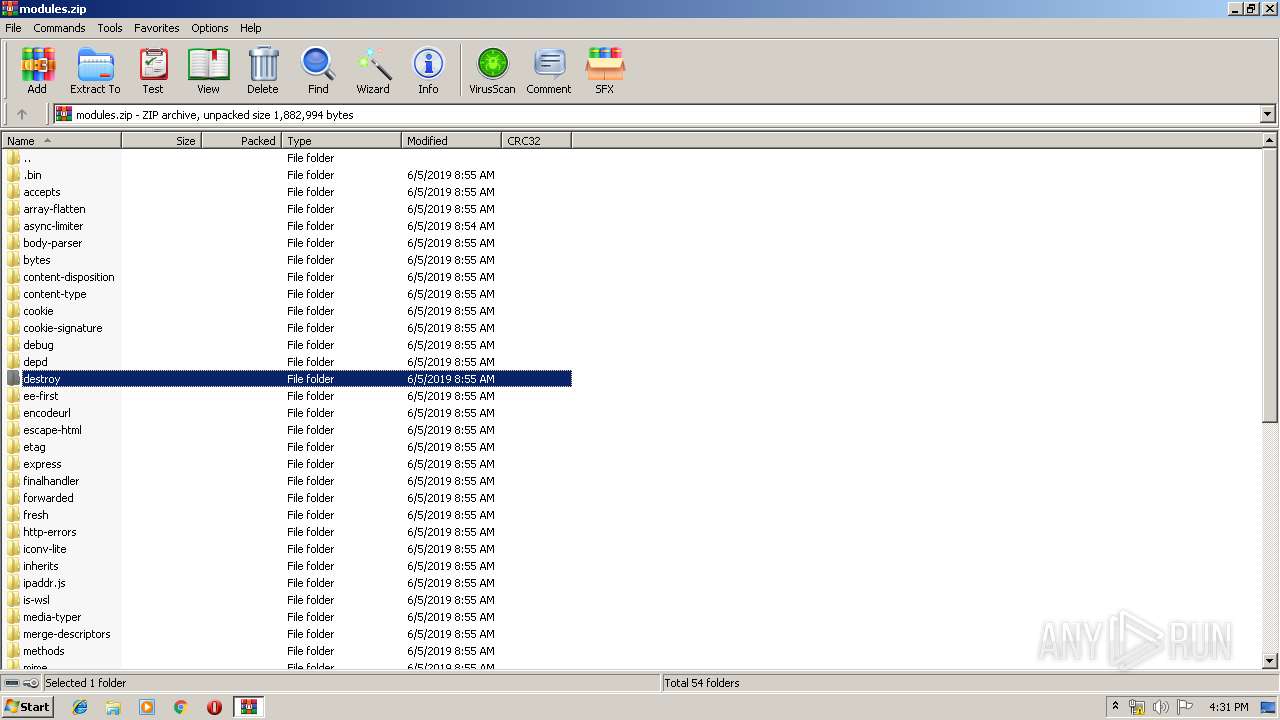This screenshot has width=1280, height=720.
Task: Select the iconv-lite folder
Action: (x=287, y=549)
